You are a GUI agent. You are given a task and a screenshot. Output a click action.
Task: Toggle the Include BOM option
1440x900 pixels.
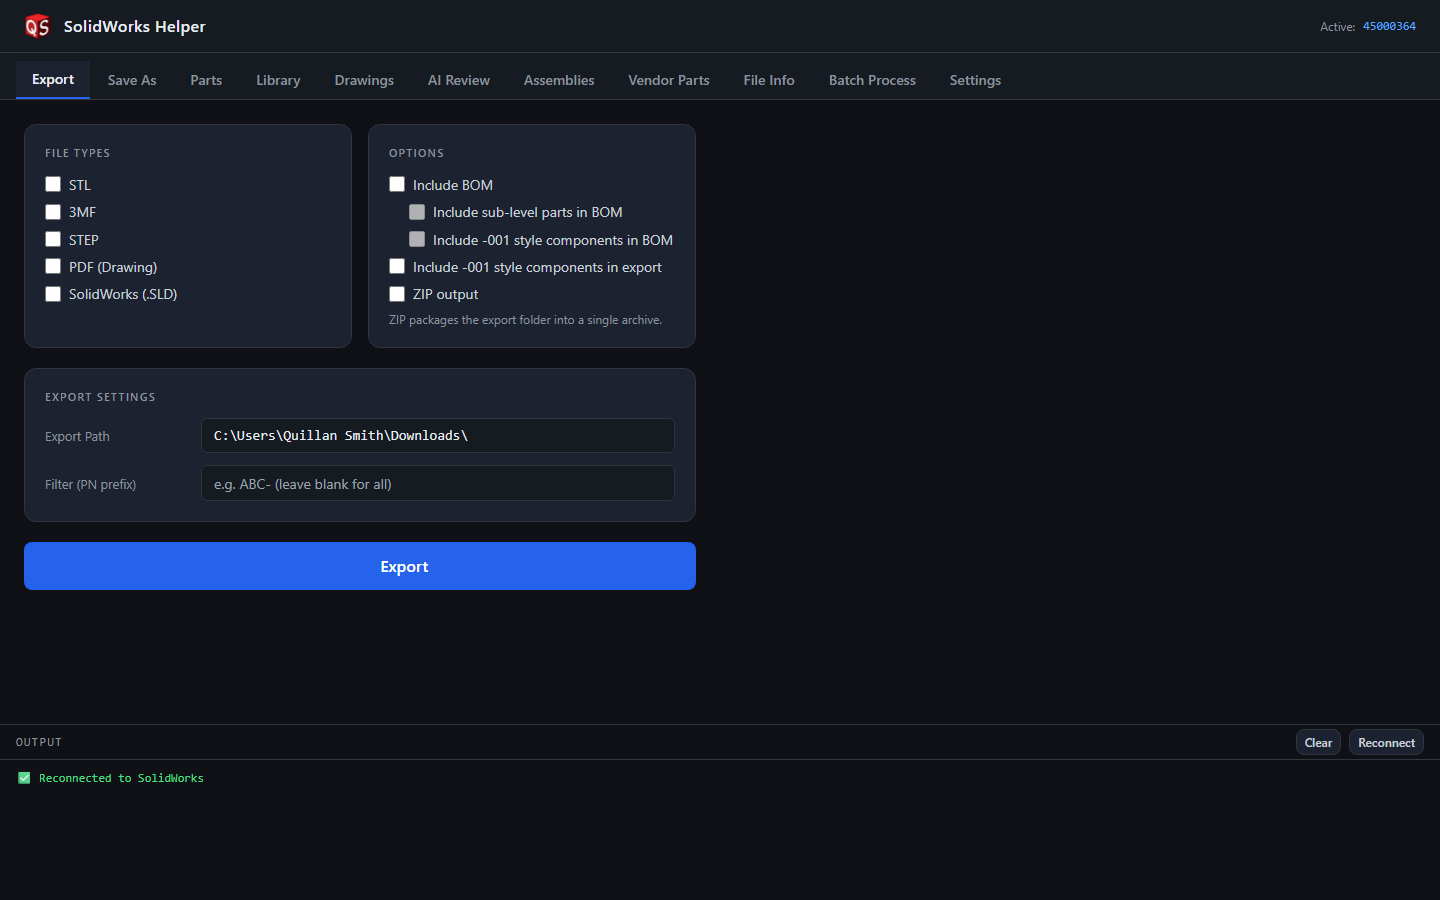(397, 184)
